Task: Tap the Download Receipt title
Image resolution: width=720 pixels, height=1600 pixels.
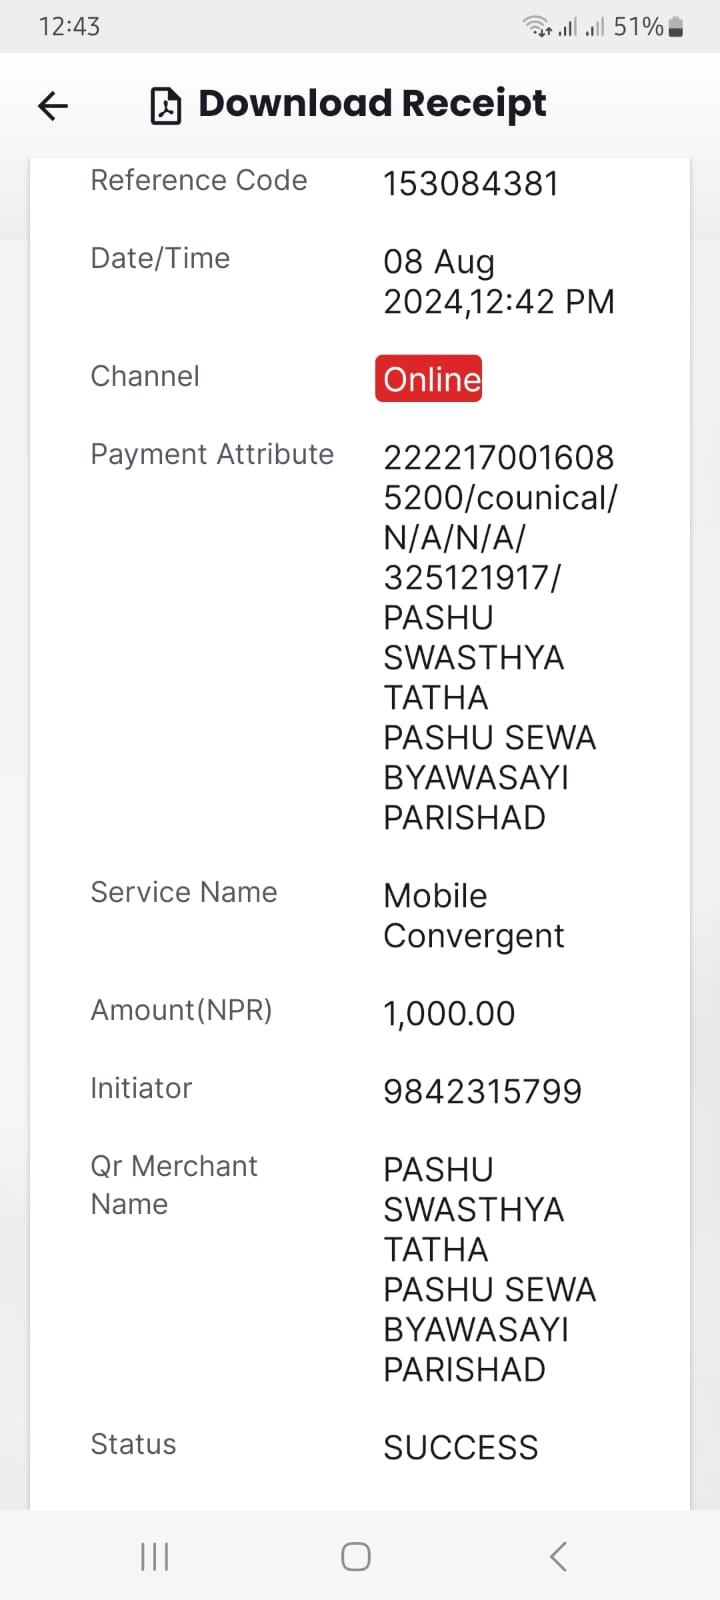Action: click(372, 104)
